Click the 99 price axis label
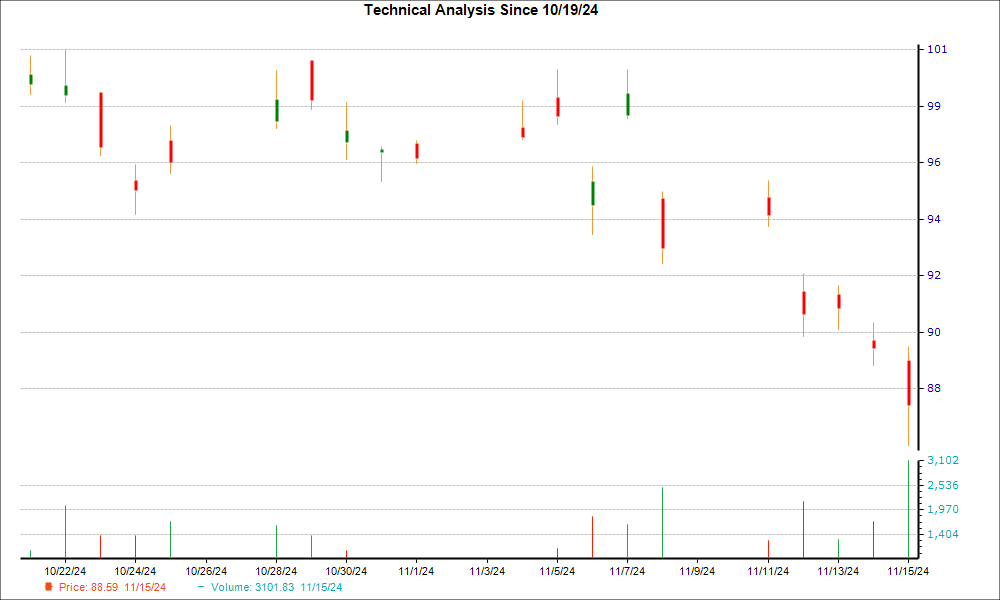This screenshot has height=600, width=1000. pos(934,106)
